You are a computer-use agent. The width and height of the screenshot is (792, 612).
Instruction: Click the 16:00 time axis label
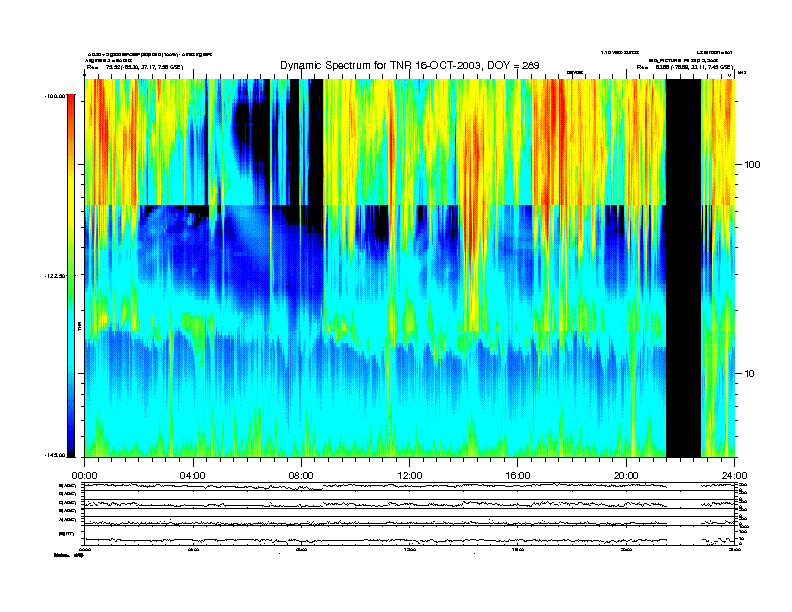518,476
